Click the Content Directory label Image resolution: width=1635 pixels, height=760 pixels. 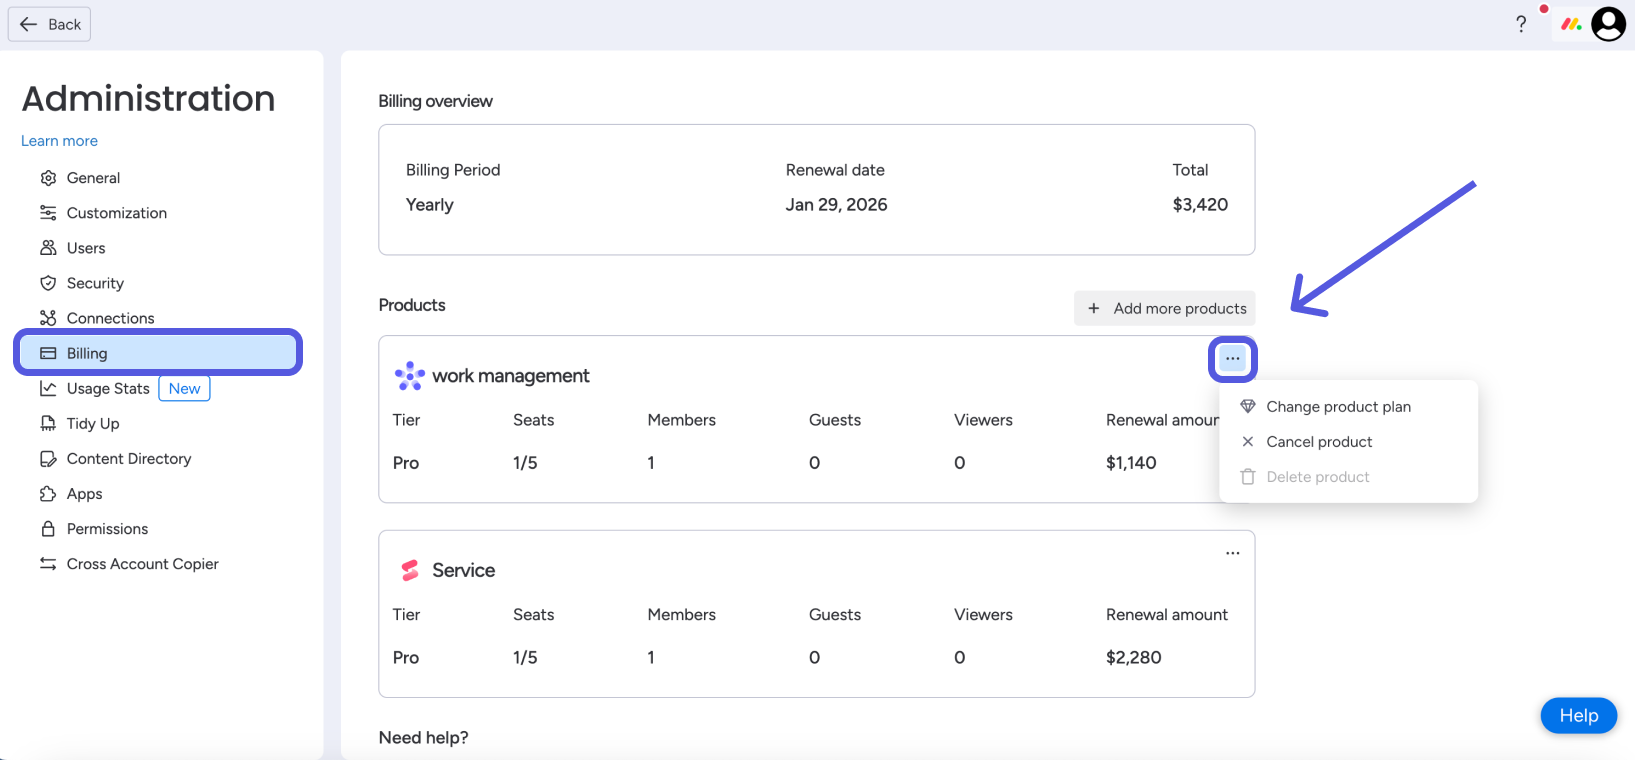pyautogui.click(x=129, y=459)
